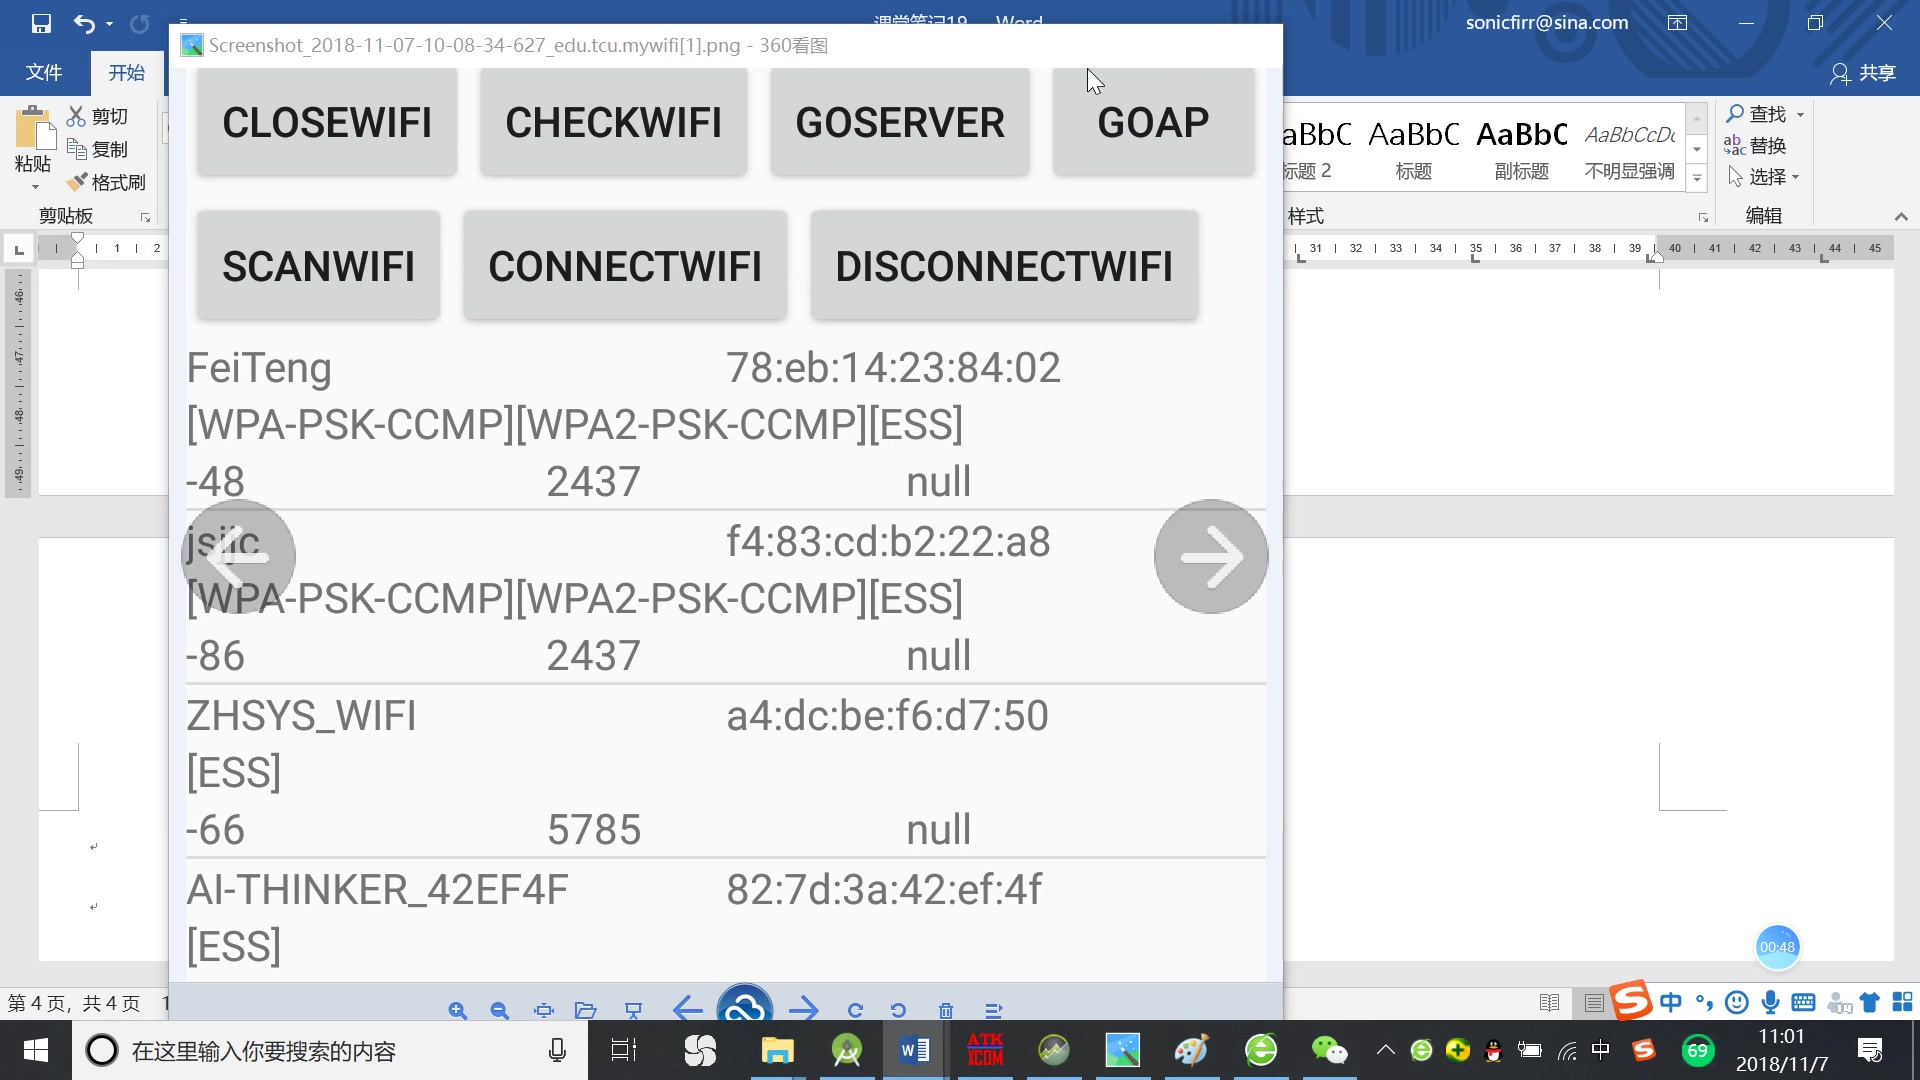Image resolution: width=1920 pixels, height=1080 pixels.
Task: Expand the 选择 dropdown menu
Action: point(1797,178)
